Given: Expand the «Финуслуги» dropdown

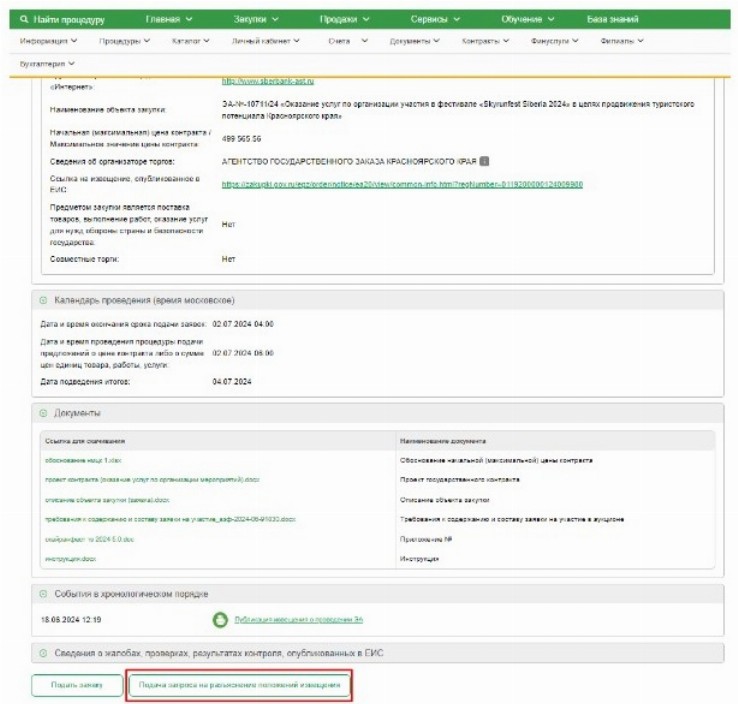Looking at the screenshot, I should point(554,41).
